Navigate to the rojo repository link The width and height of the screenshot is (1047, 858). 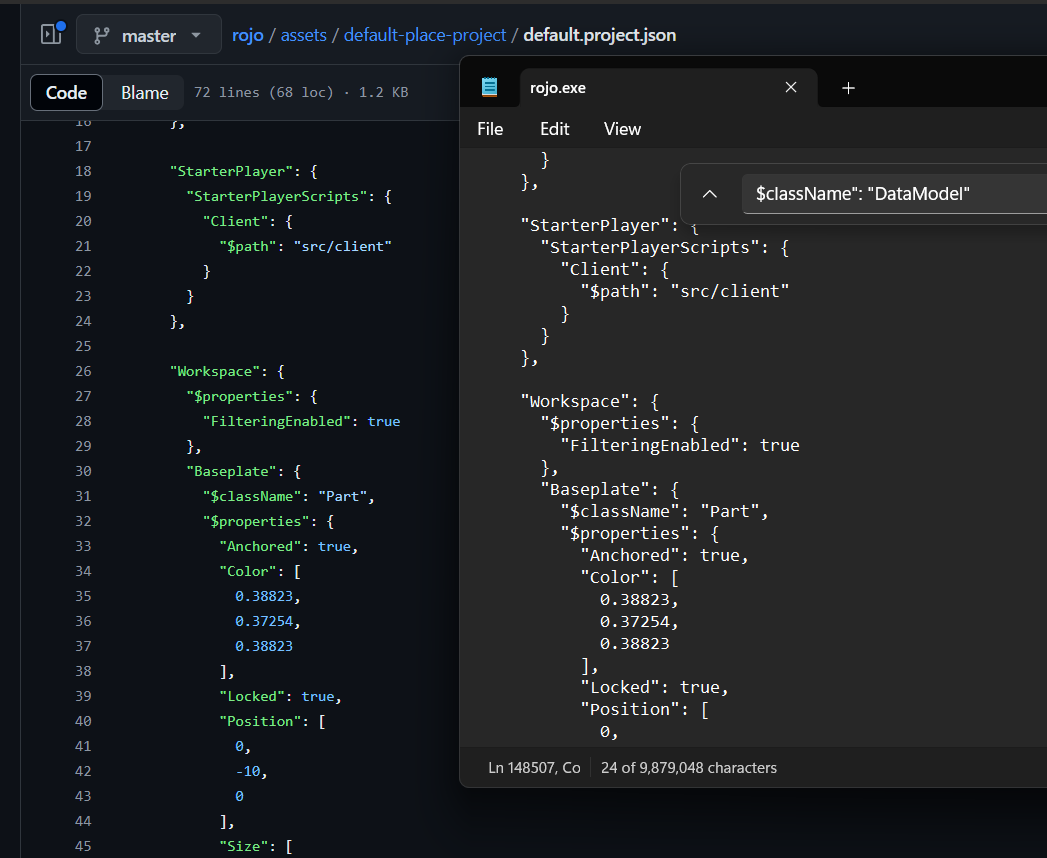[x=247, y=34]
